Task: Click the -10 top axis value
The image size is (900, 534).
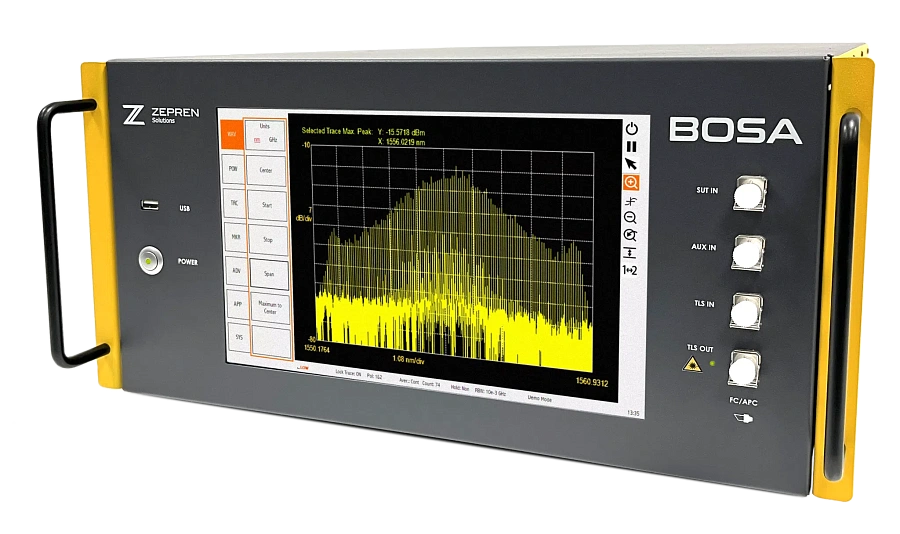Action: click(x=306, y=145)
